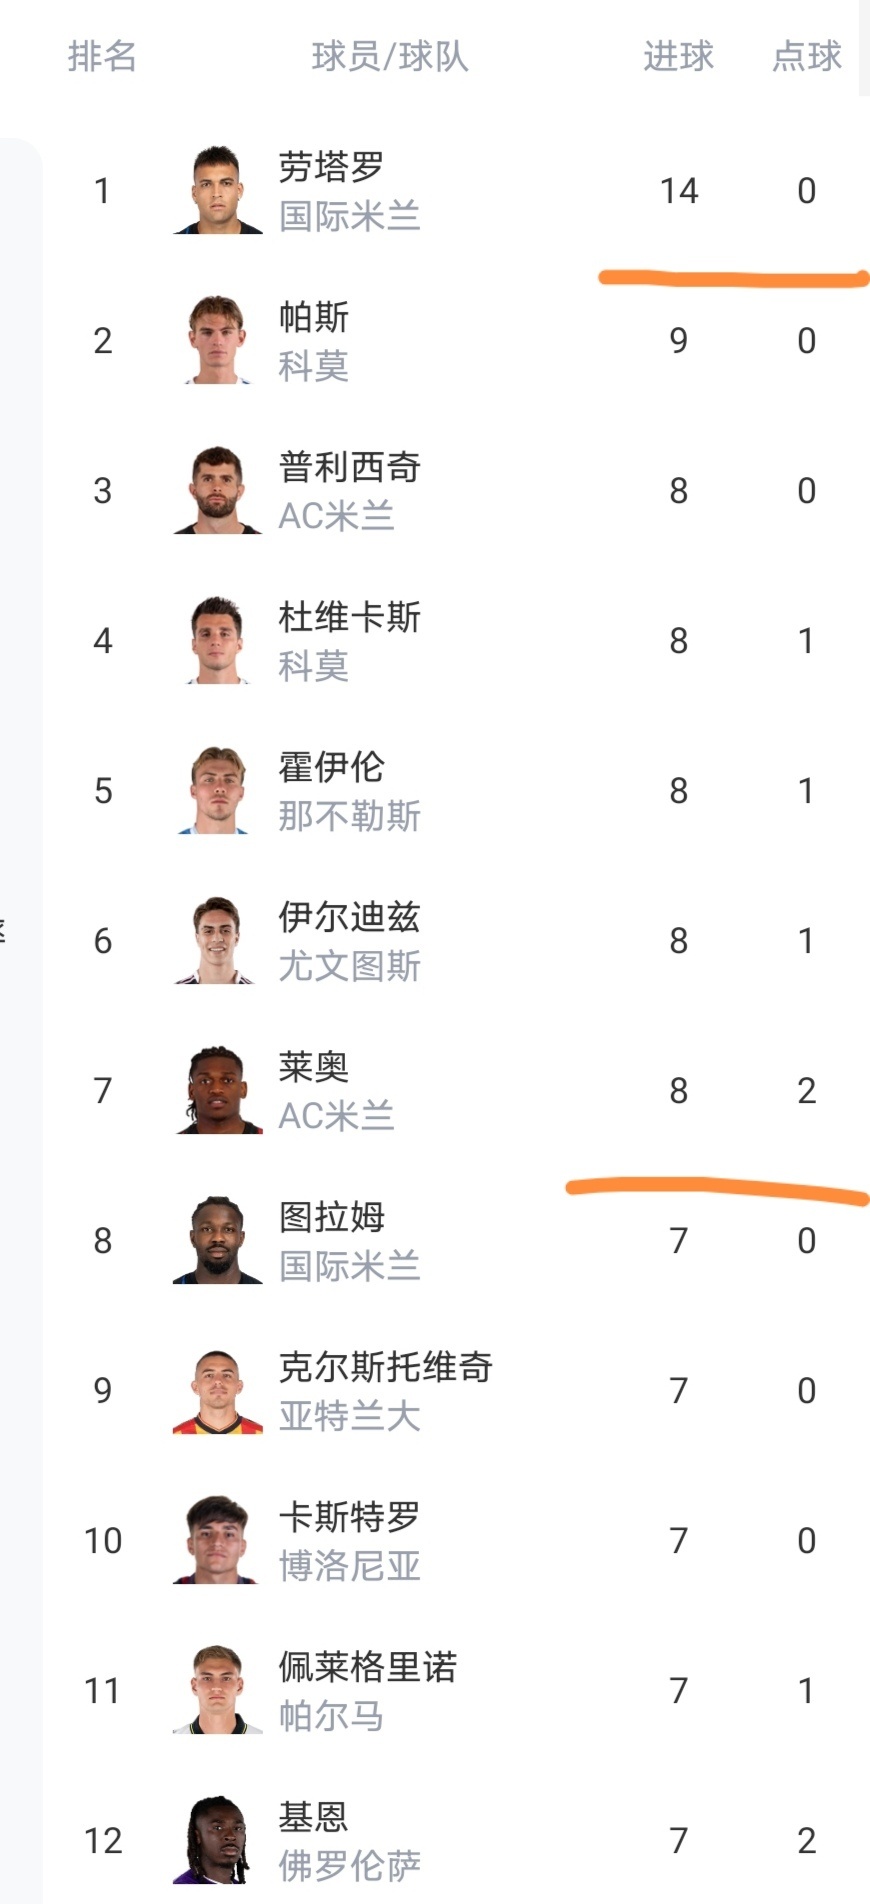Click team name 尤文图斯
The width and height of the screenshot is (870, 1904).
point(349,966)
